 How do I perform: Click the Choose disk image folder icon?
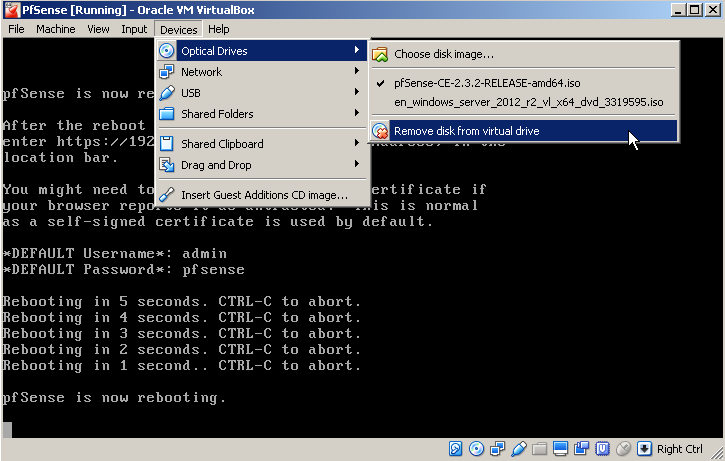point(380,54)
